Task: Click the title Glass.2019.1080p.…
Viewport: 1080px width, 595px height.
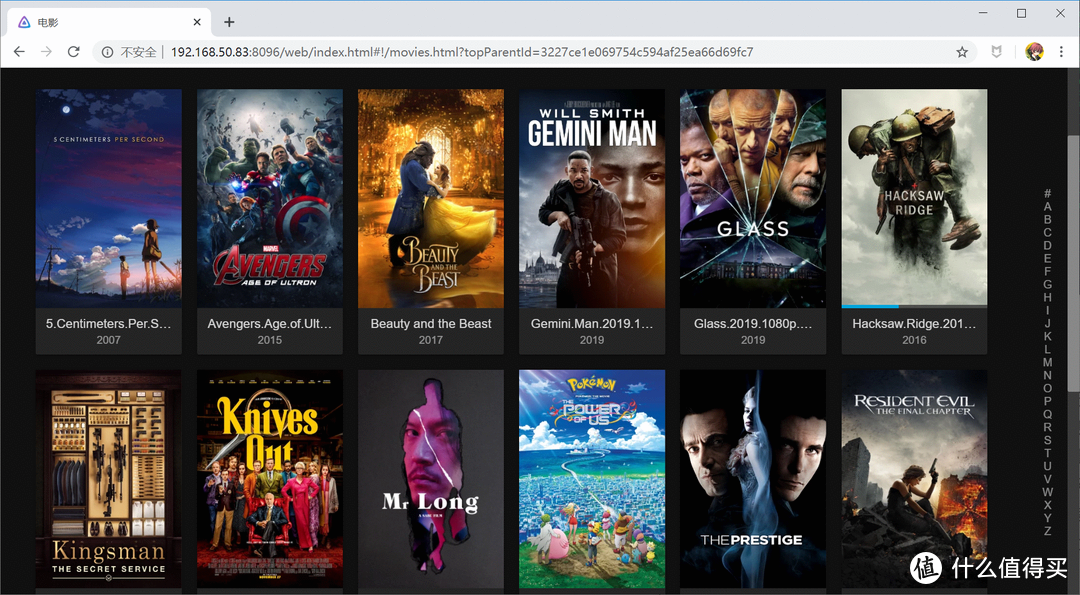Action: pos(753,324)
